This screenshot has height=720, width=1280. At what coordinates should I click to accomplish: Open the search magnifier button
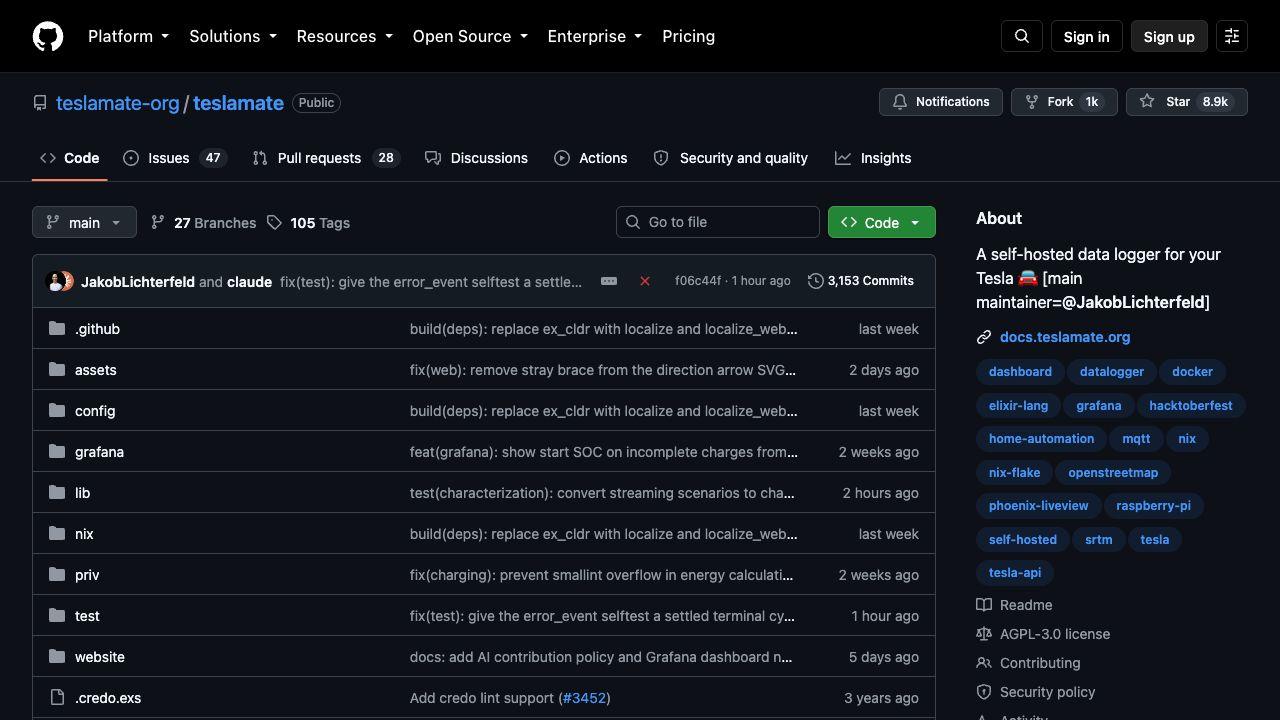pyautogui.click(x=1022, y=36)
